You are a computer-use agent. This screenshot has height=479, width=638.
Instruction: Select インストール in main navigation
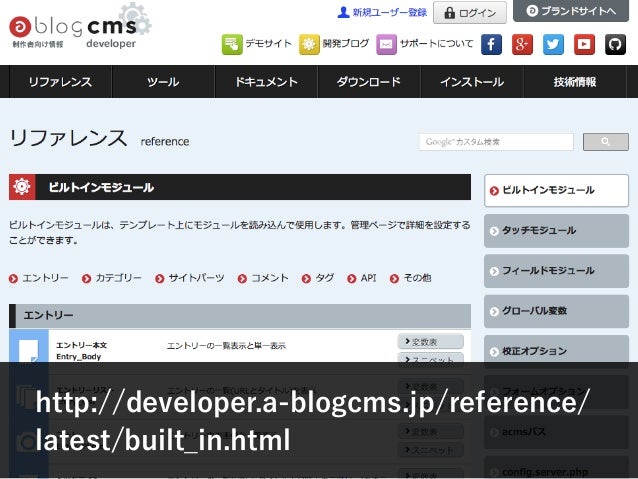[x=472, y=82]
